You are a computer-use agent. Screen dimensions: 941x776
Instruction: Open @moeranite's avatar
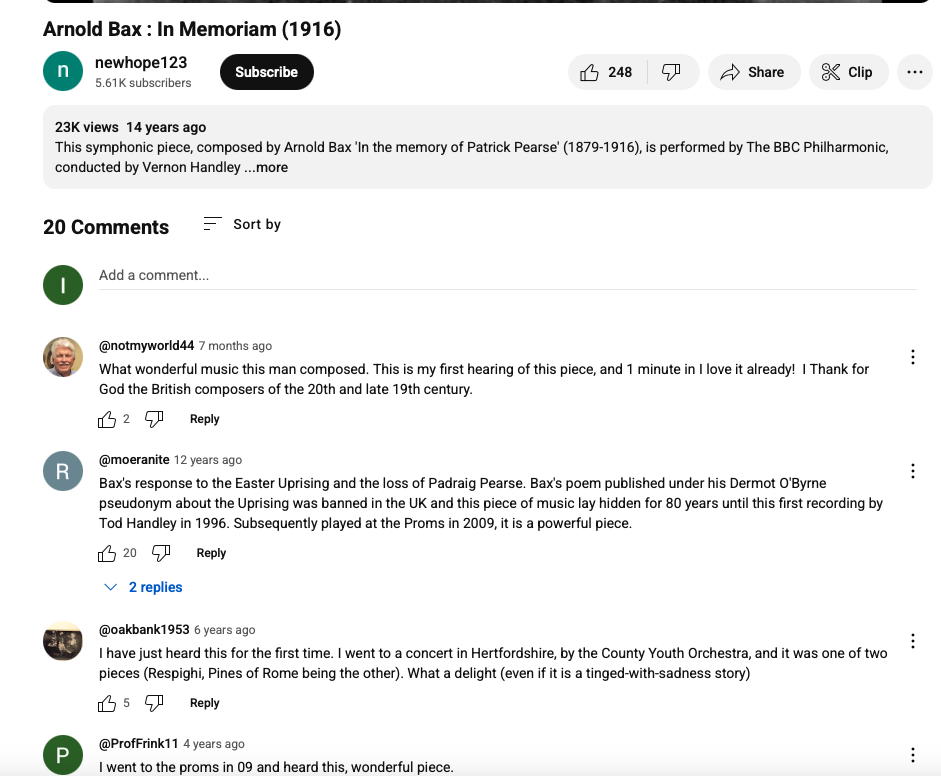[63, 471]
